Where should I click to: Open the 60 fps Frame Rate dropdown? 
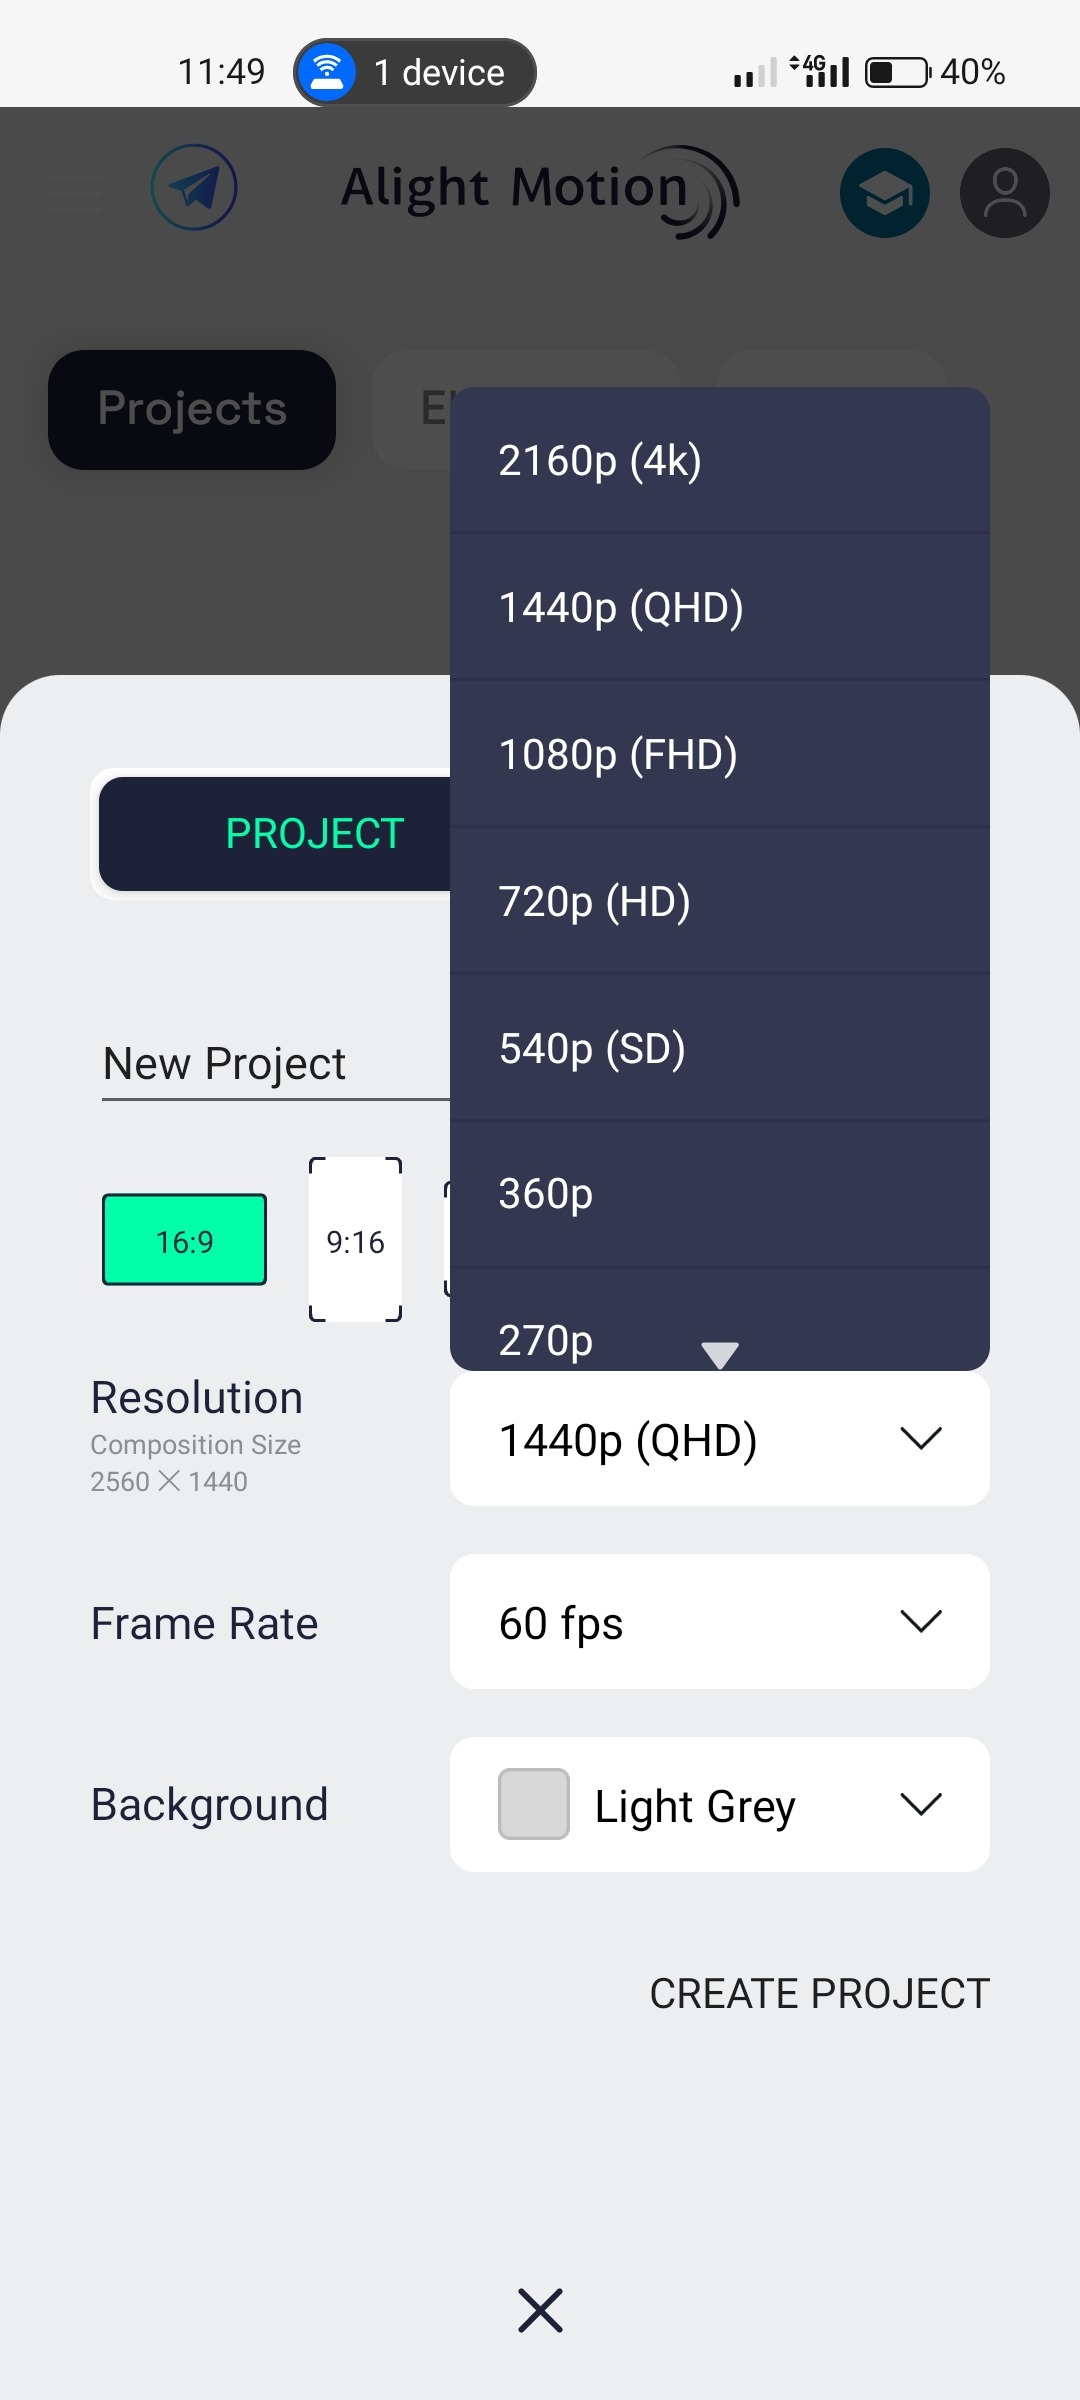pos(720,1622)
